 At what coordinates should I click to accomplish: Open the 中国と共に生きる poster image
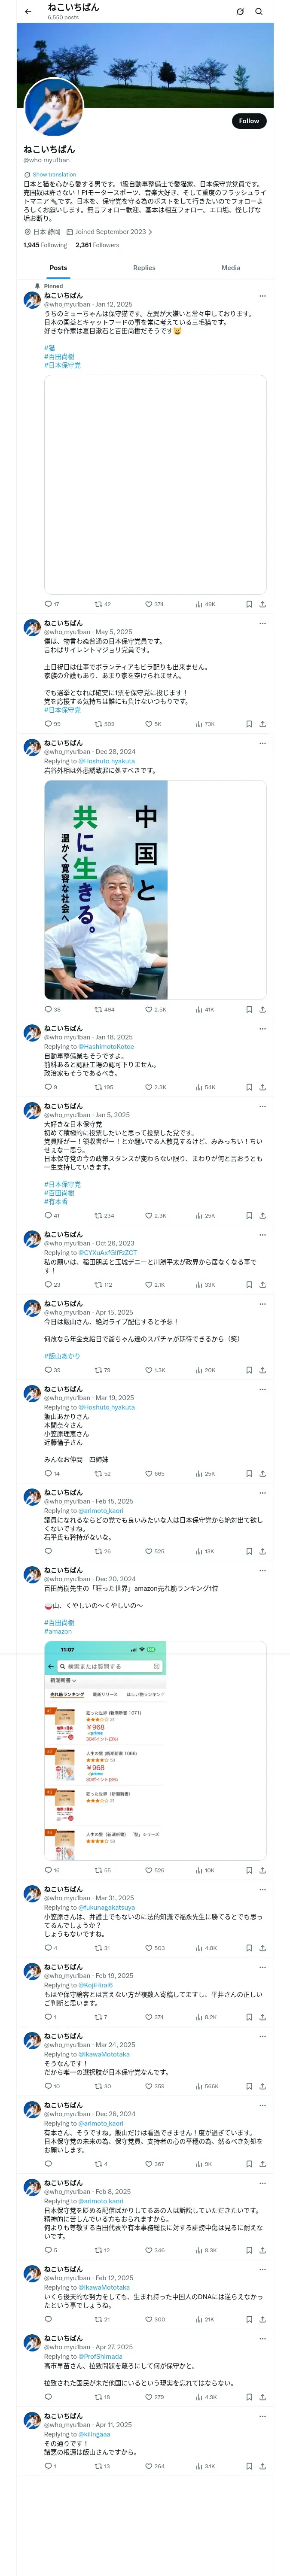pos(155,890)
